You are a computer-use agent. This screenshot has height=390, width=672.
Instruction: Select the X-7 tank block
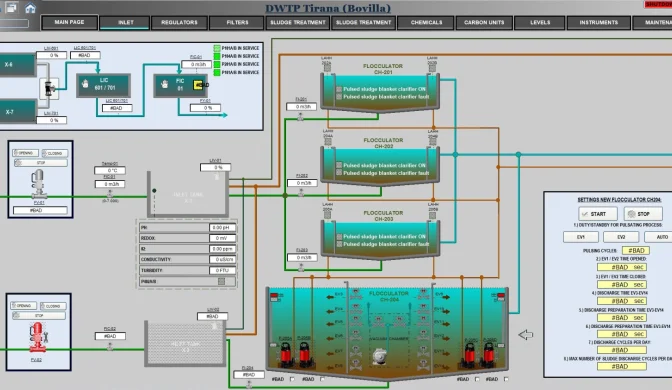pyautogui.click(x=17, y=111)
